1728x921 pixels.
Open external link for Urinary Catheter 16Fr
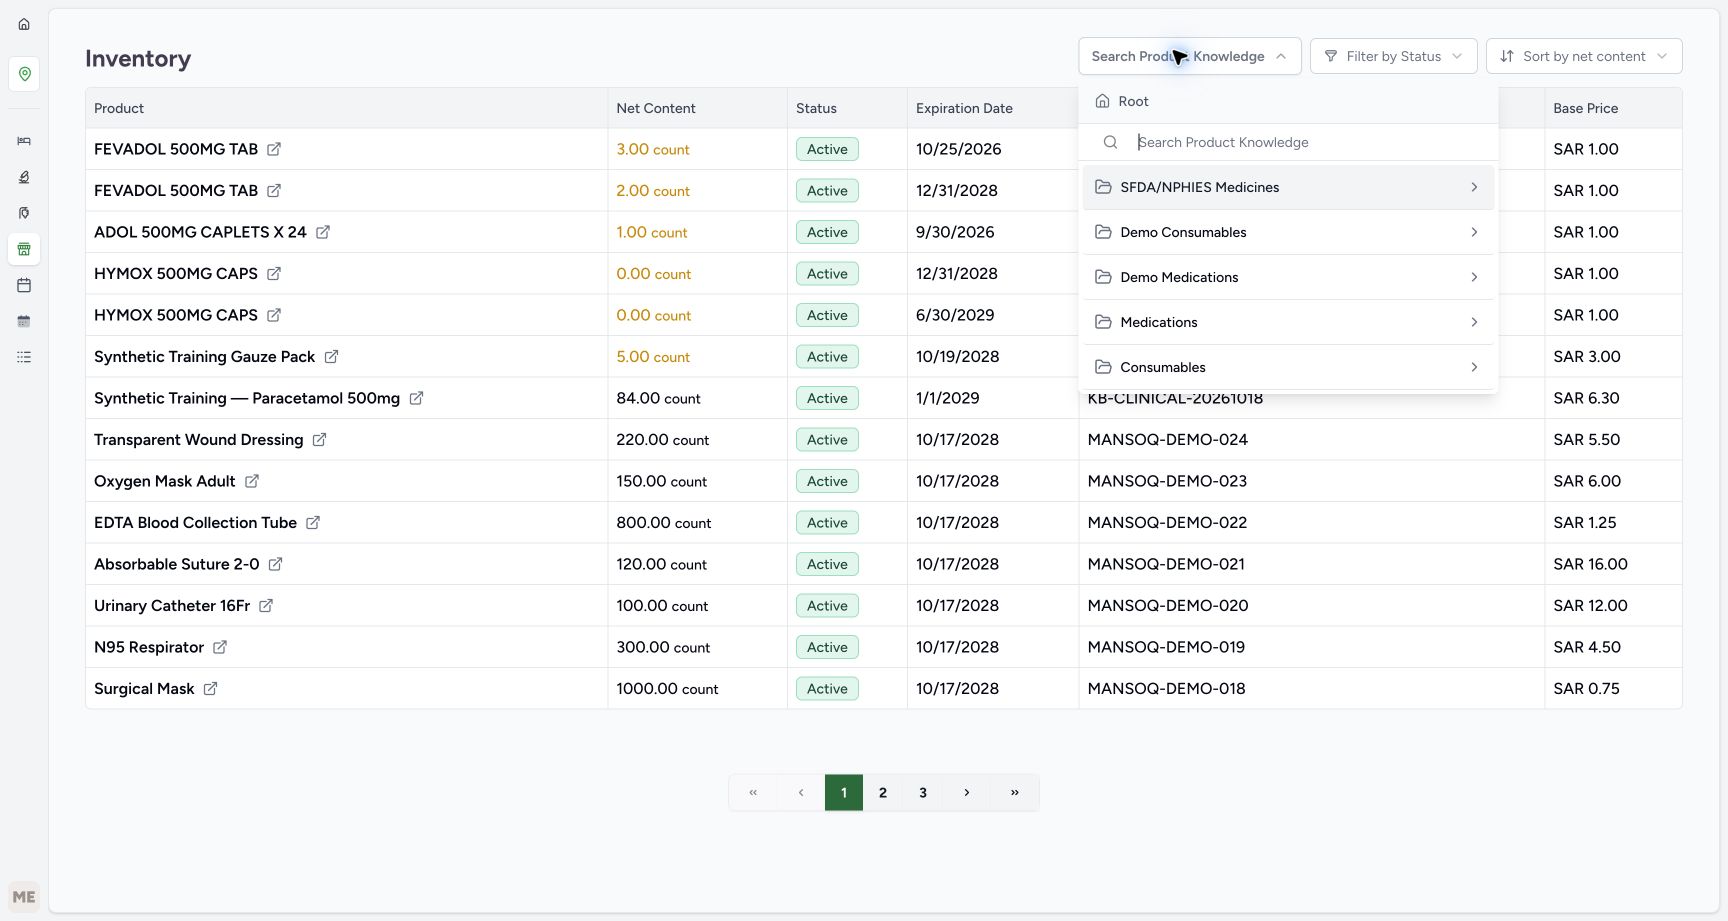266,606
